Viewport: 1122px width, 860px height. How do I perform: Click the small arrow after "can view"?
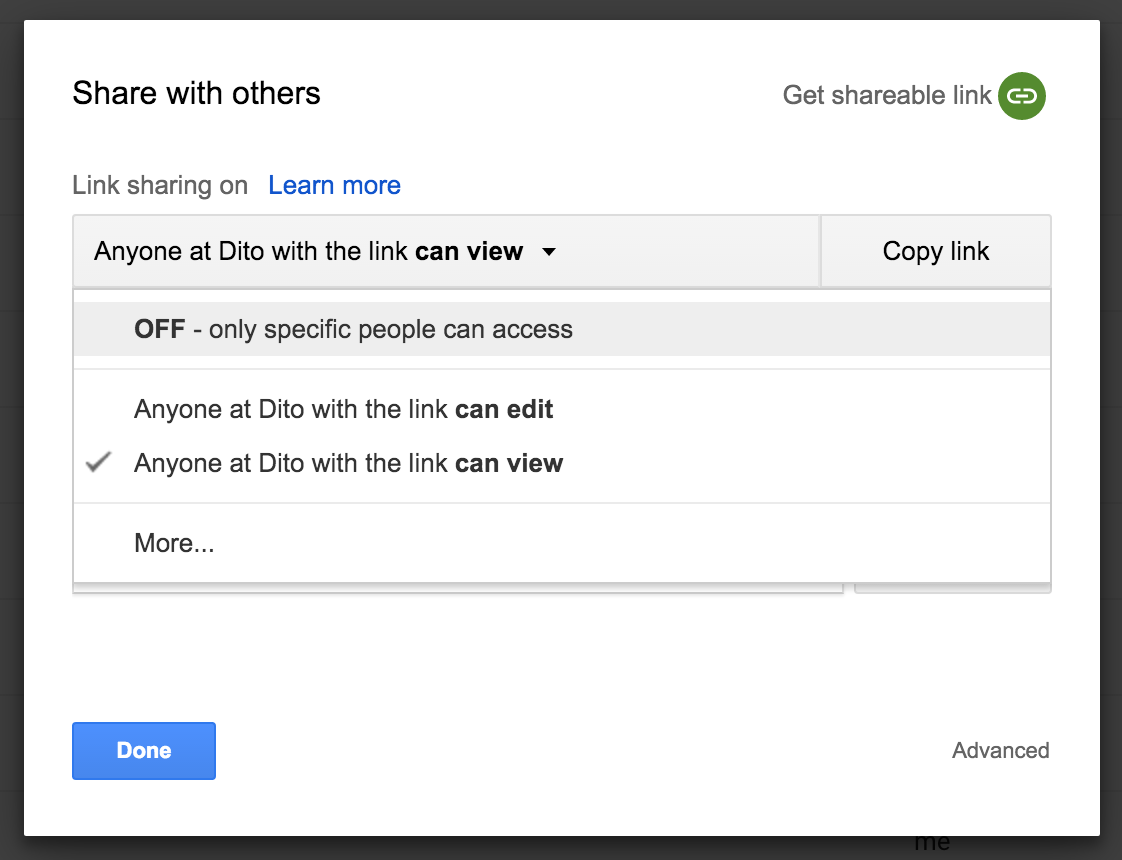click(x=548, y=252)
